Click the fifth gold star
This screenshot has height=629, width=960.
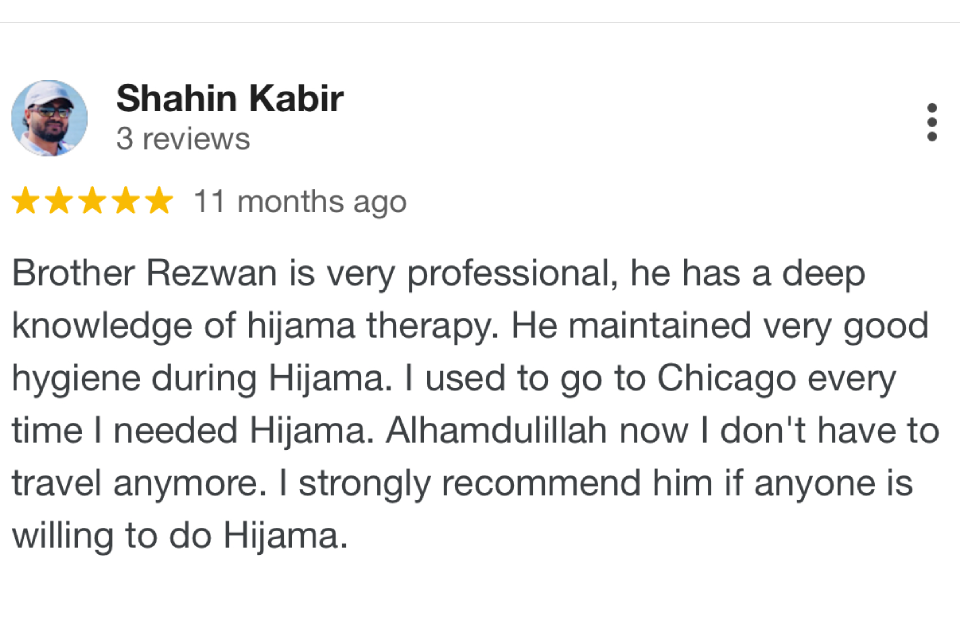[x=159, y=201]
